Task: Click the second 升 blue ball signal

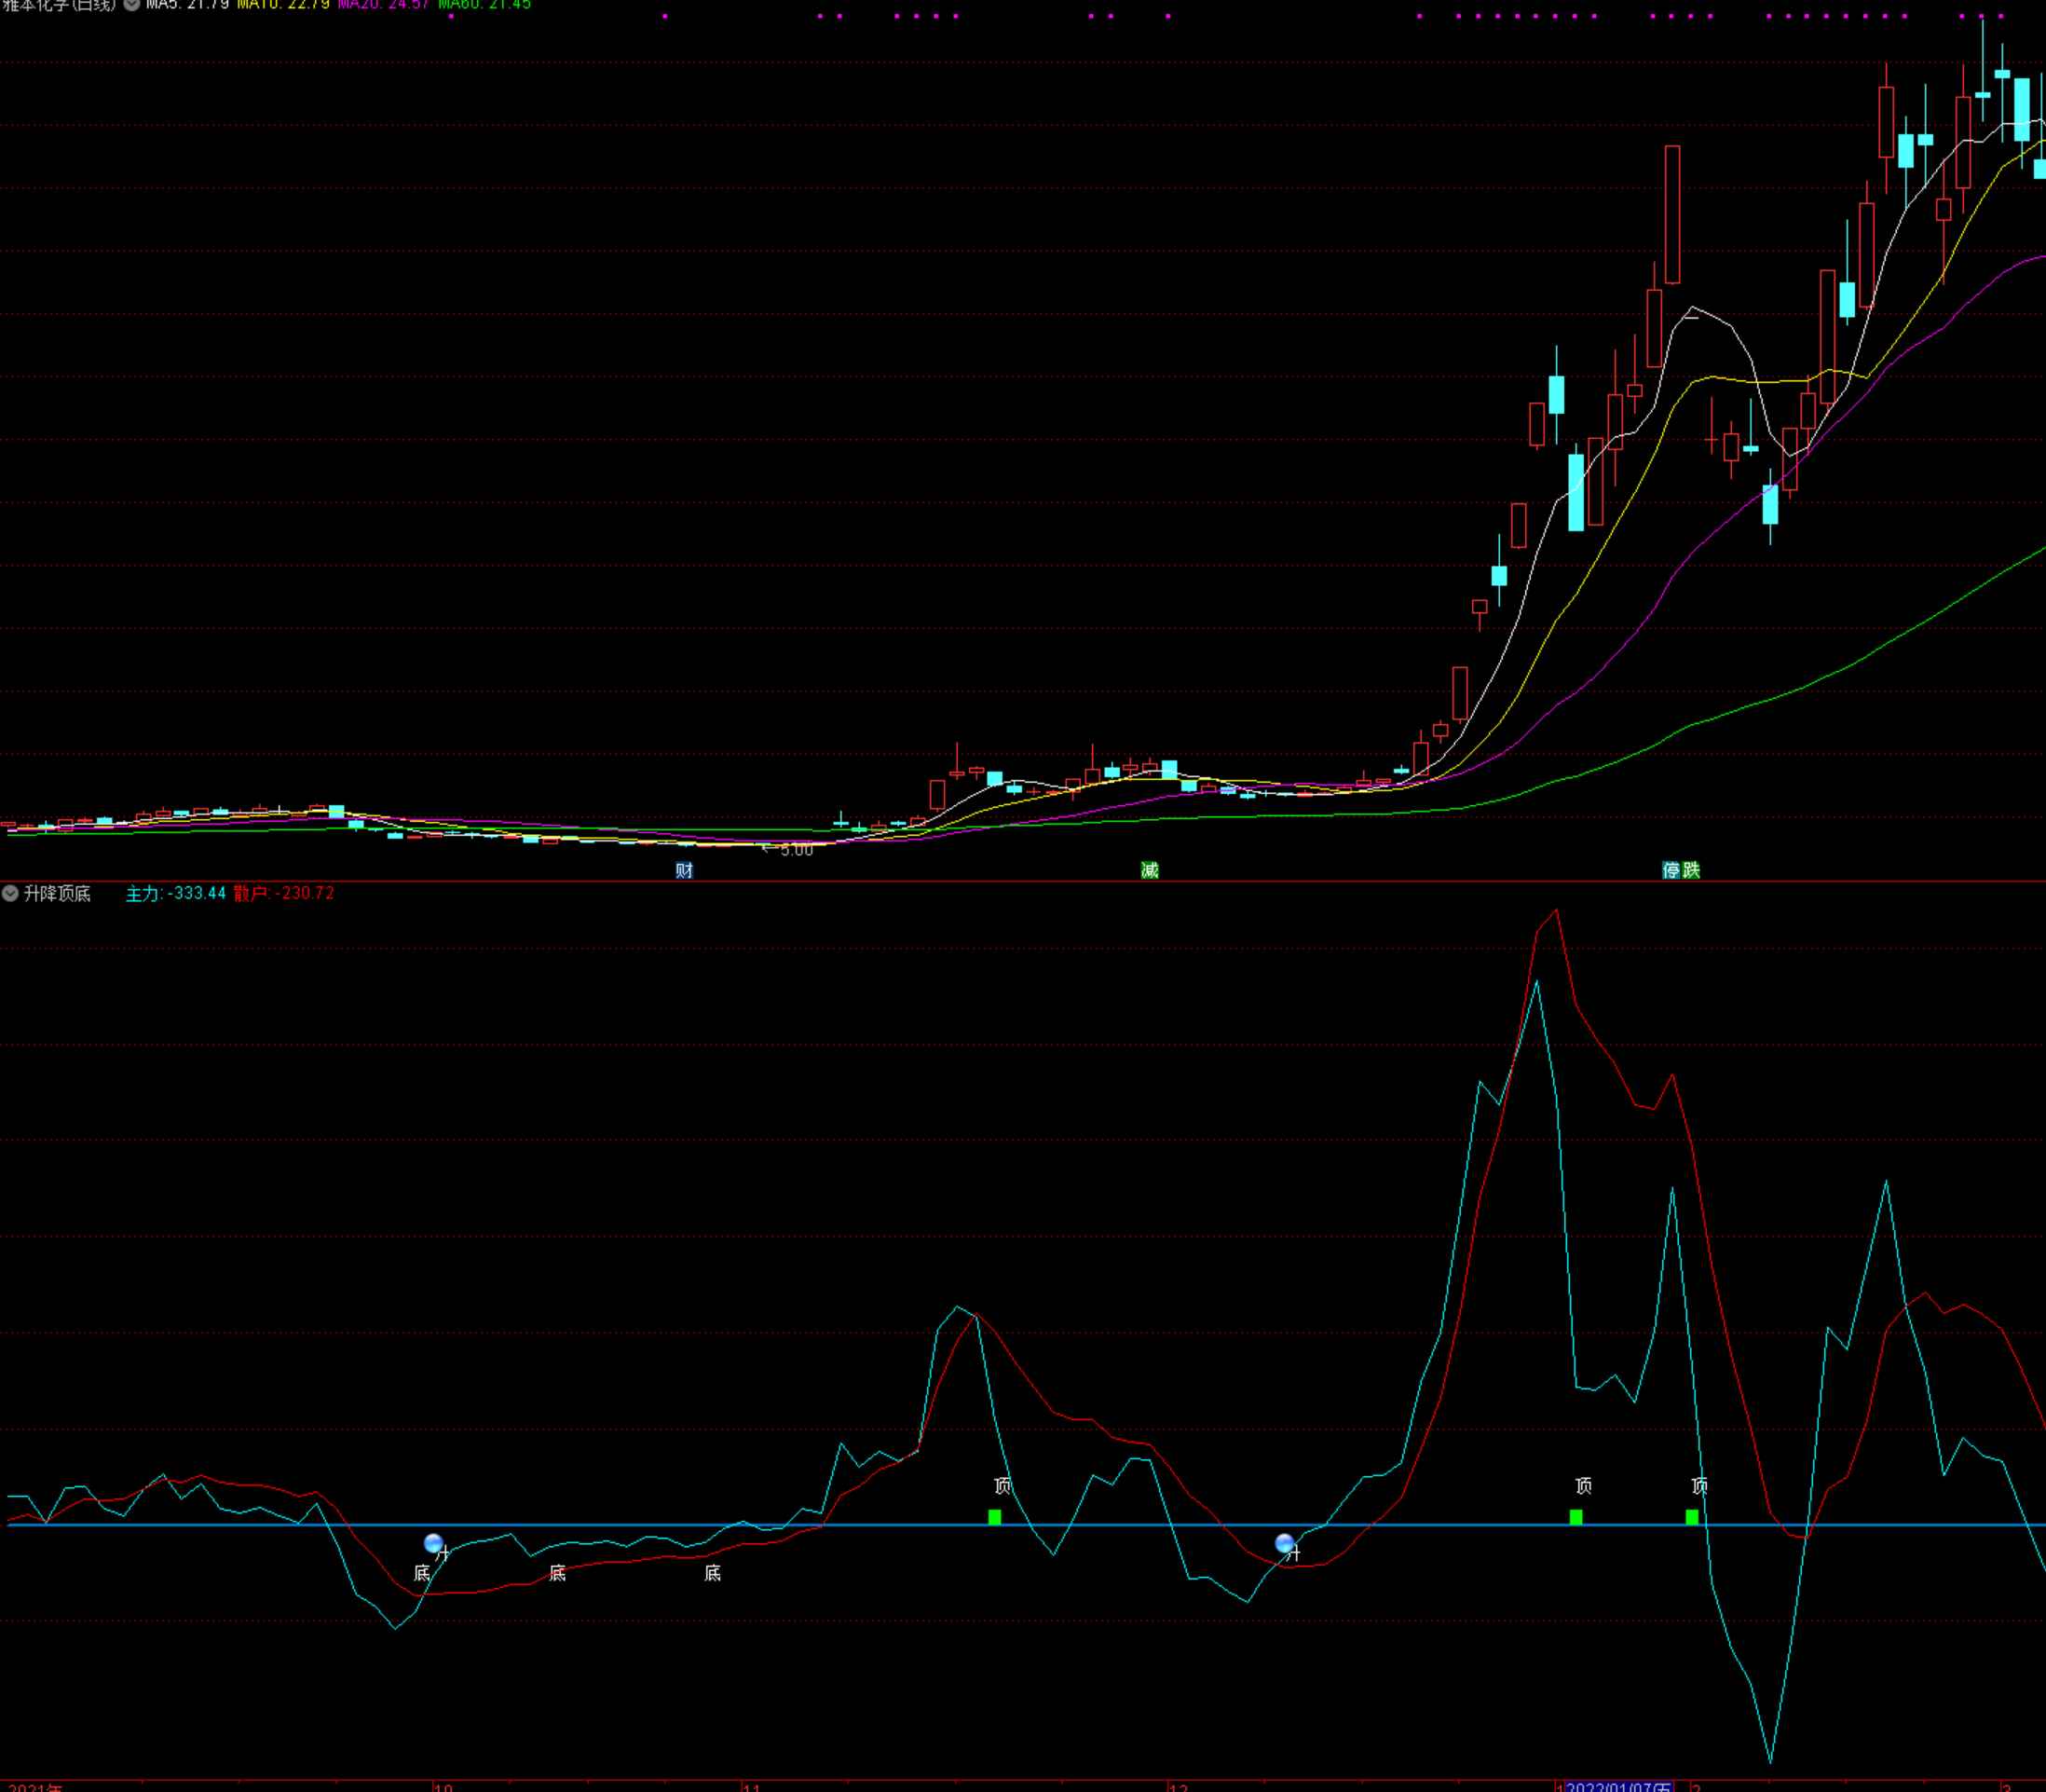Action: [1285, 1543]
